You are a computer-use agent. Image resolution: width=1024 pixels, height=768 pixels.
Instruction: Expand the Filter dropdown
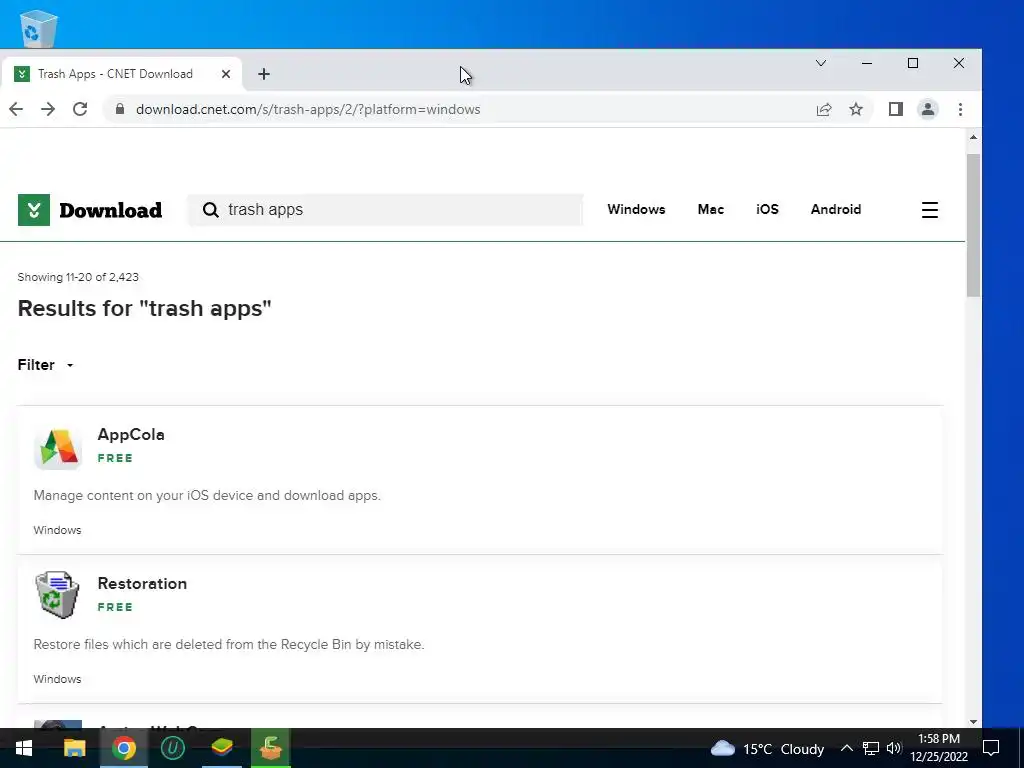[x=45, y=364]
